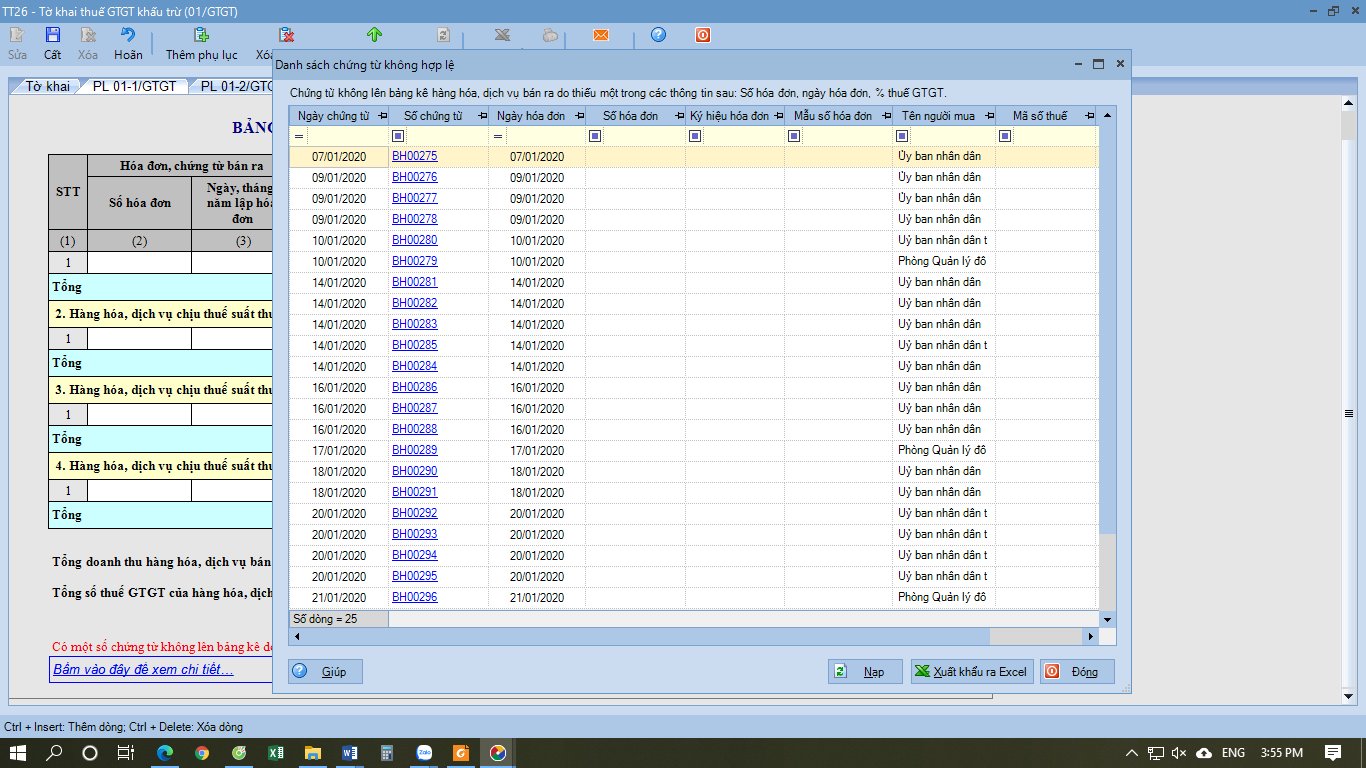This screenshot has height=768, width=1366.
Task: Open filter operator for Số hóa đơn
Action: [x=594, y=136]
